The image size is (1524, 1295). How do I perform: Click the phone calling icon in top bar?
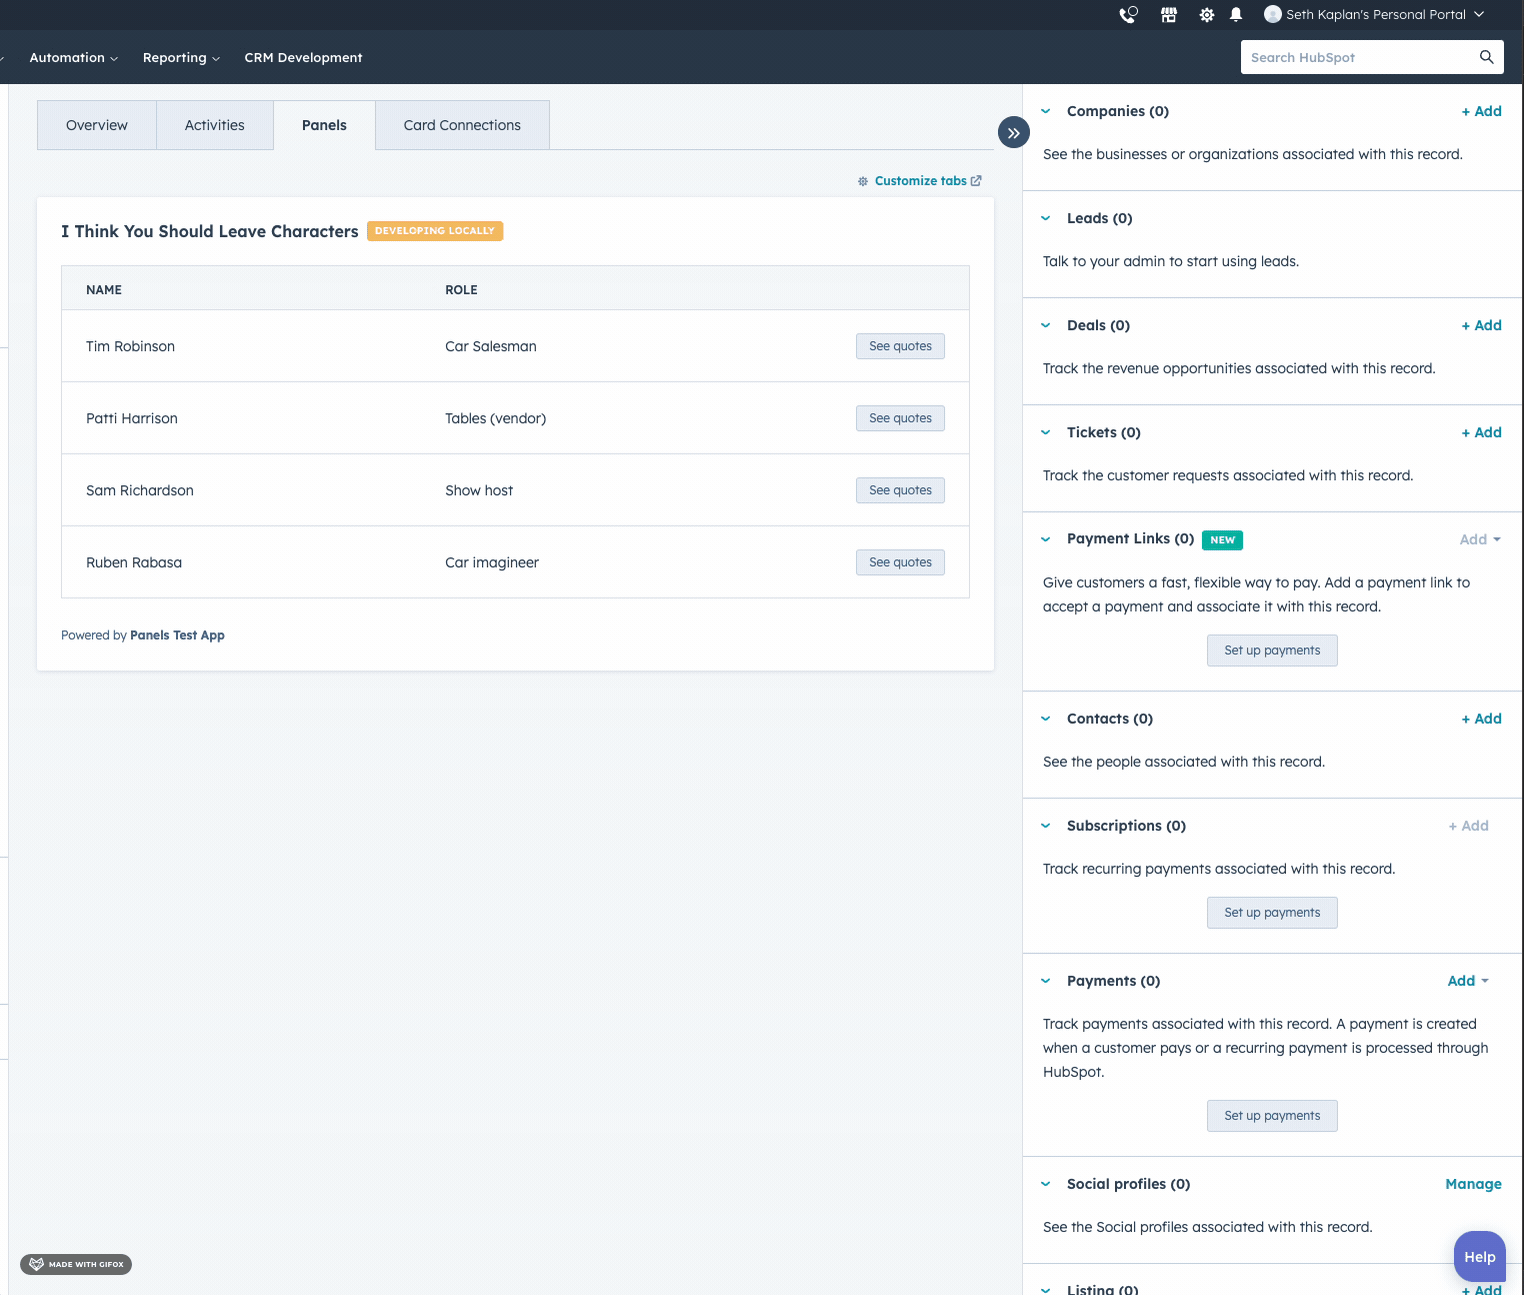point(1128,15)
